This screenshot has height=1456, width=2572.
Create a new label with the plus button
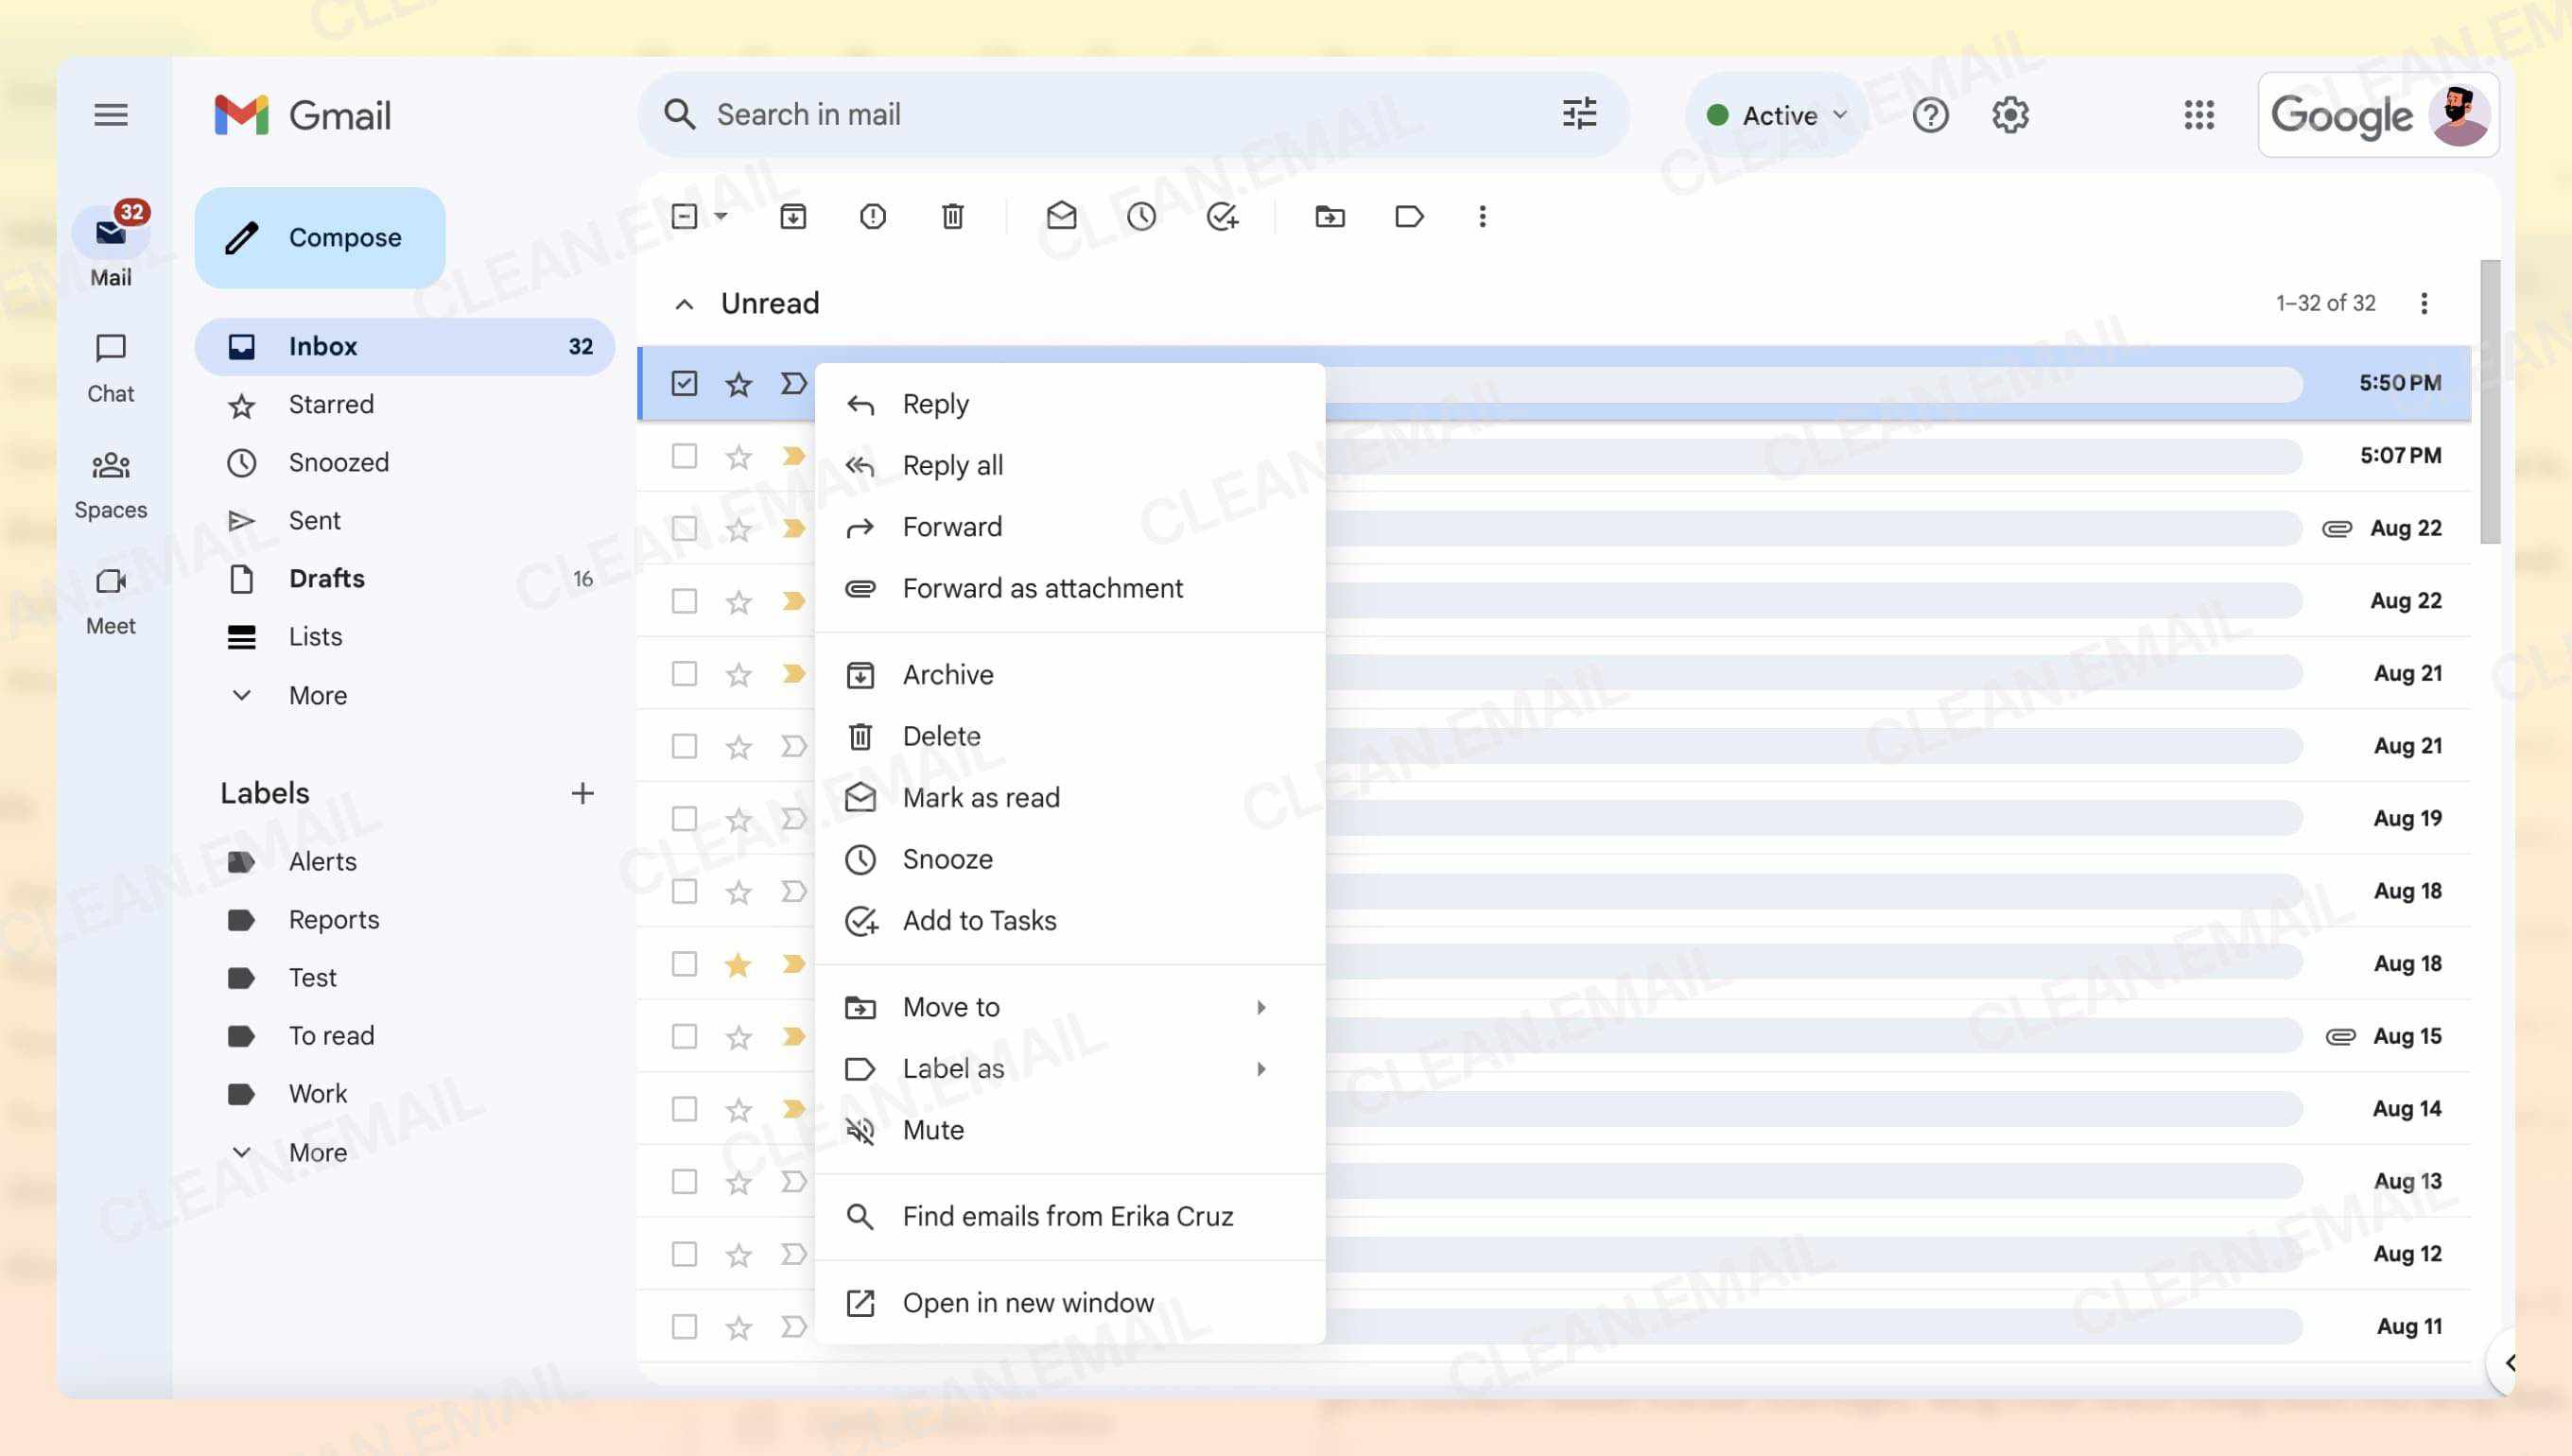pyautogui.click(x=584, y=793)
